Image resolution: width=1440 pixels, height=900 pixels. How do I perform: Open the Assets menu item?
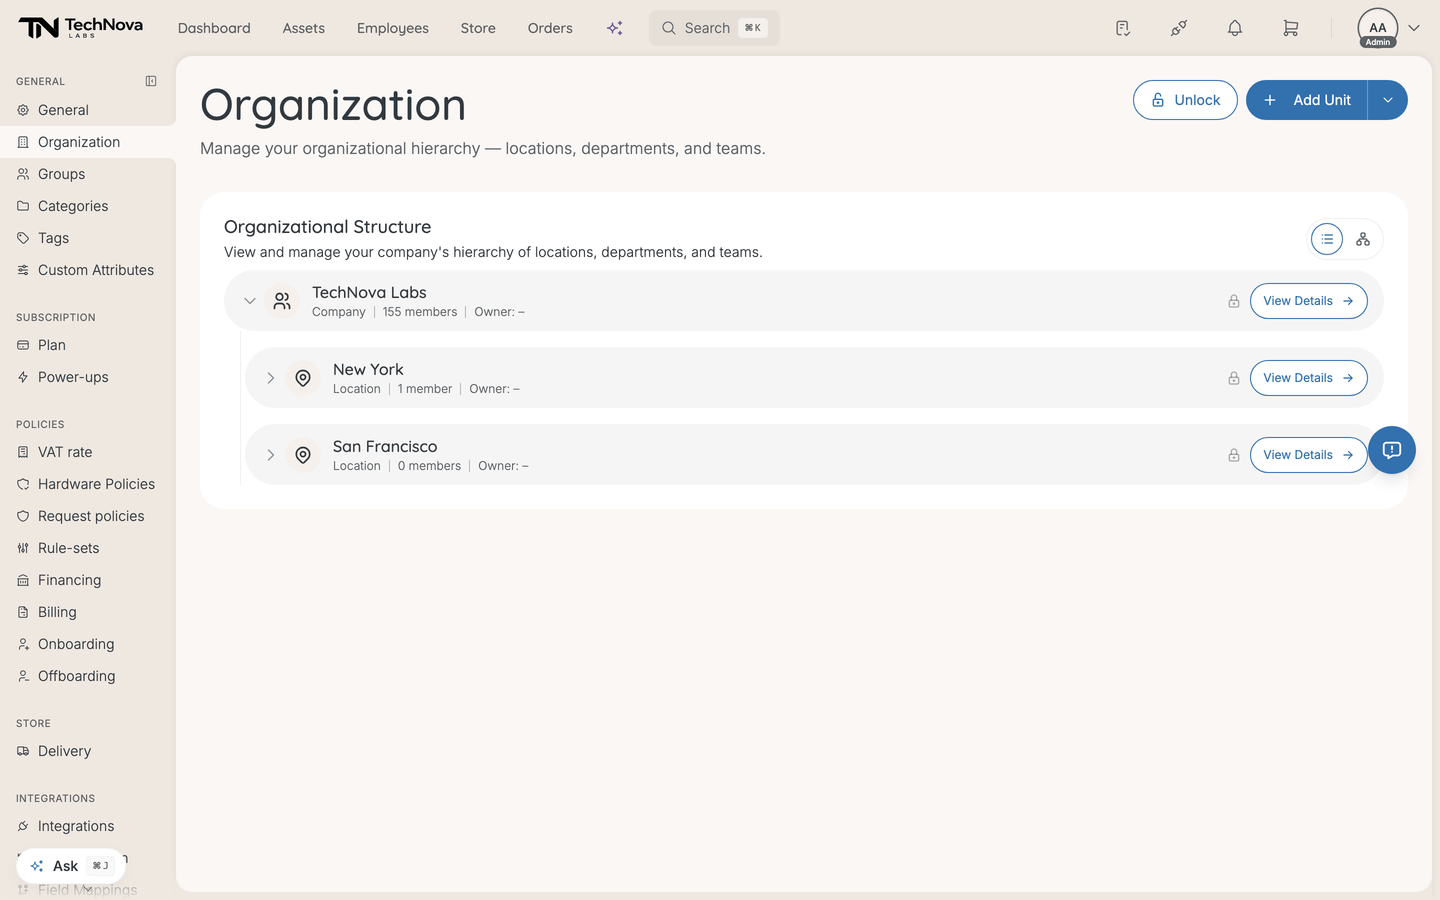click(x=304, y=28)
